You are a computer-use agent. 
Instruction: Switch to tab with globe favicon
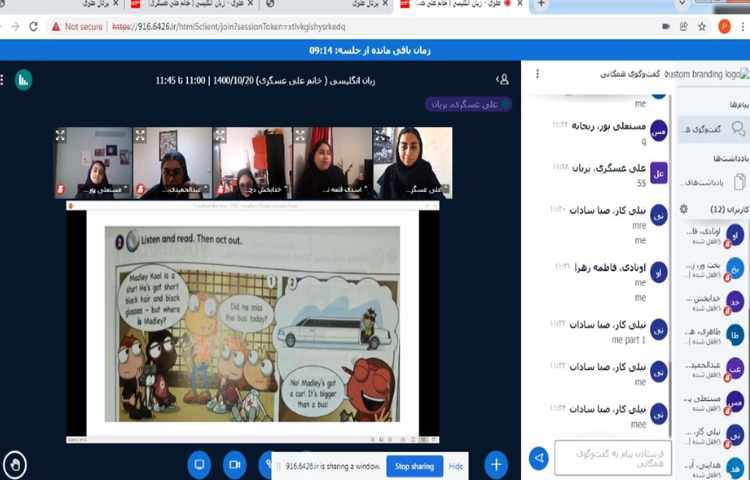point(328,4)
